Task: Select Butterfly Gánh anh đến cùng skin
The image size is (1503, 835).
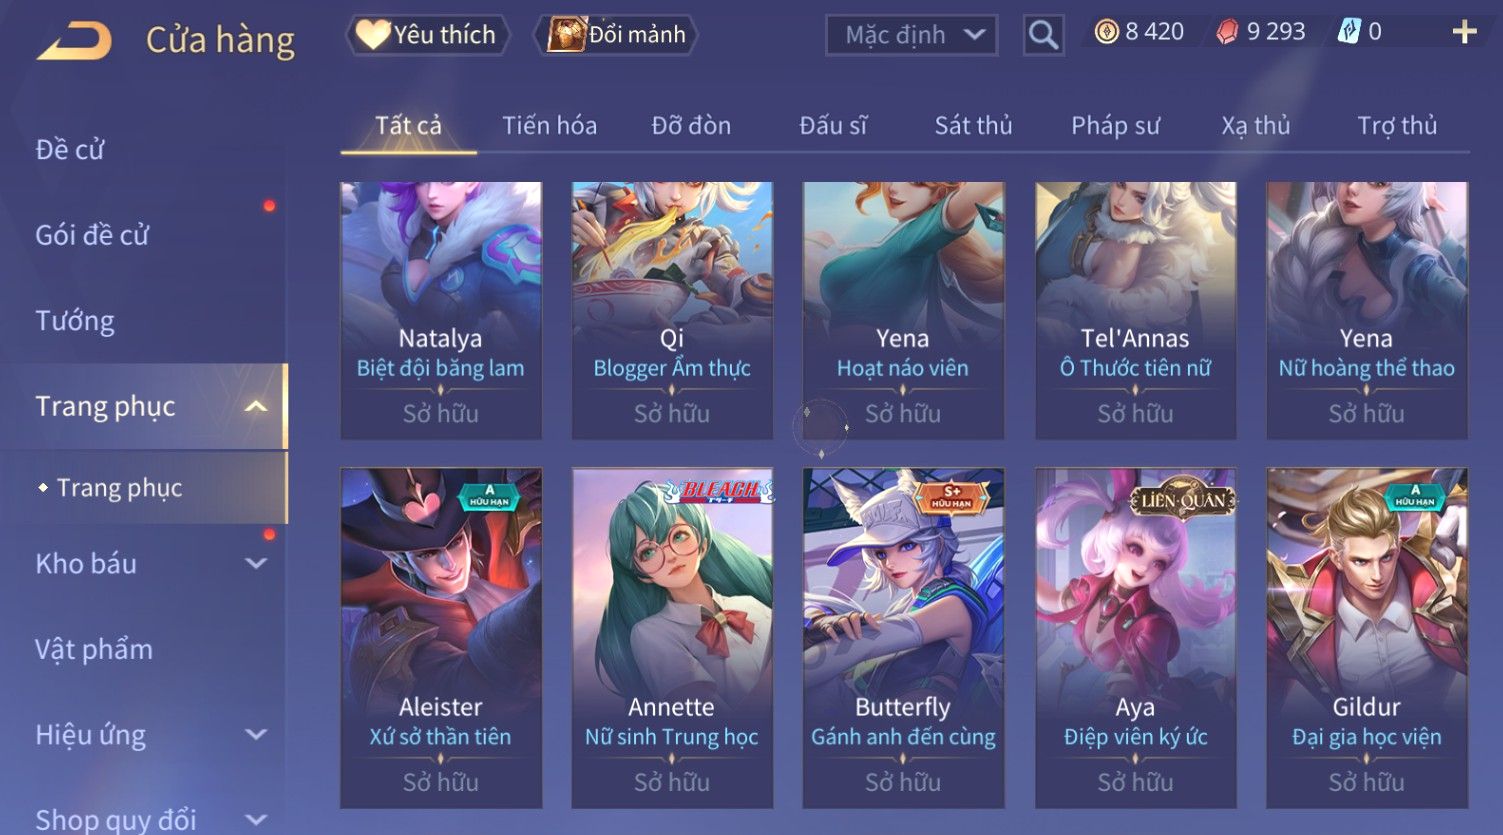Action: (903, 638)
